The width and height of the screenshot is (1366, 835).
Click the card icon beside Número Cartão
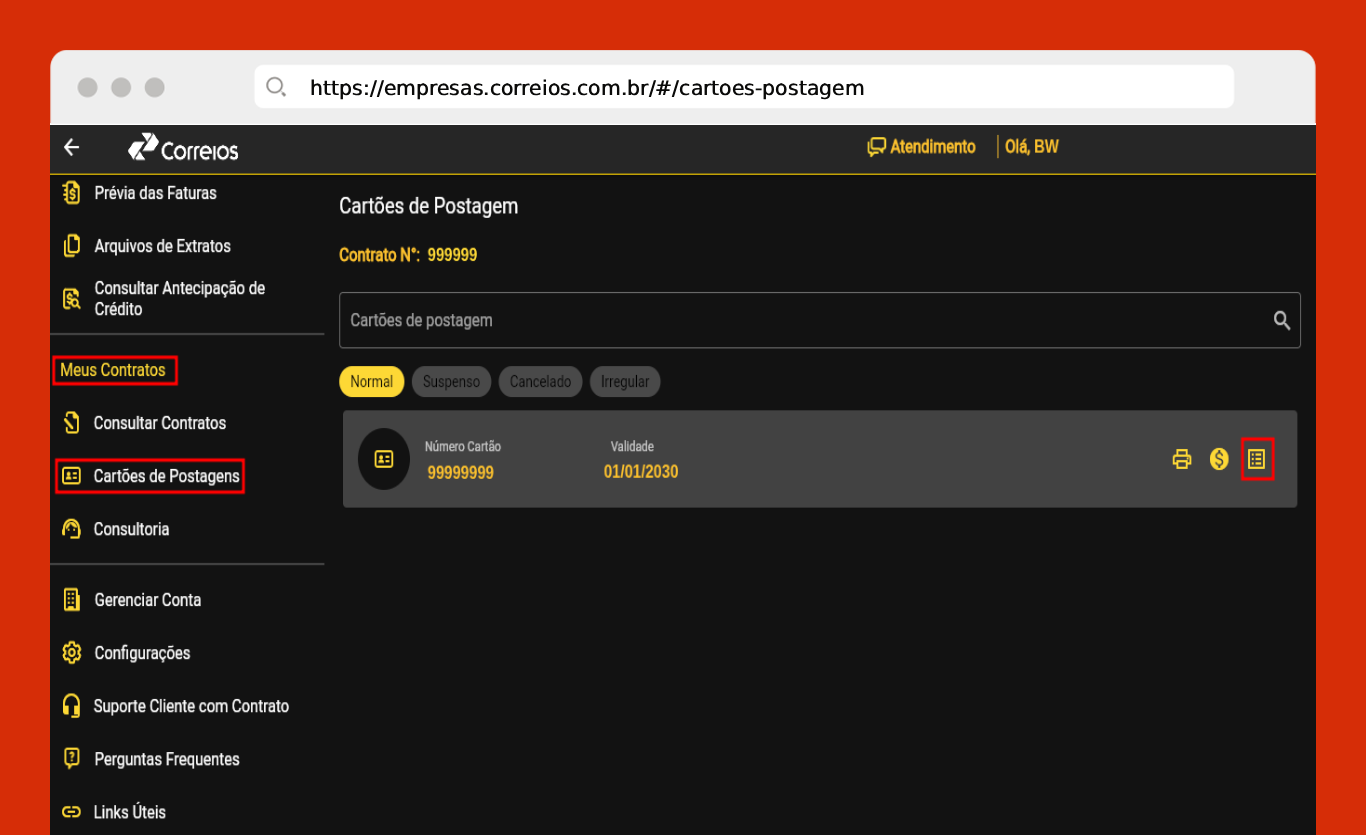point(384,459)
